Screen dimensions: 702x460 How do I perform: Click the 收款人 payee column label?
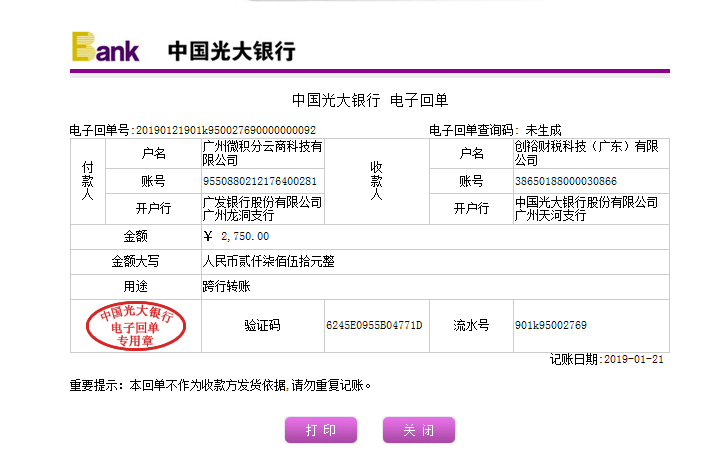point(377,181)
